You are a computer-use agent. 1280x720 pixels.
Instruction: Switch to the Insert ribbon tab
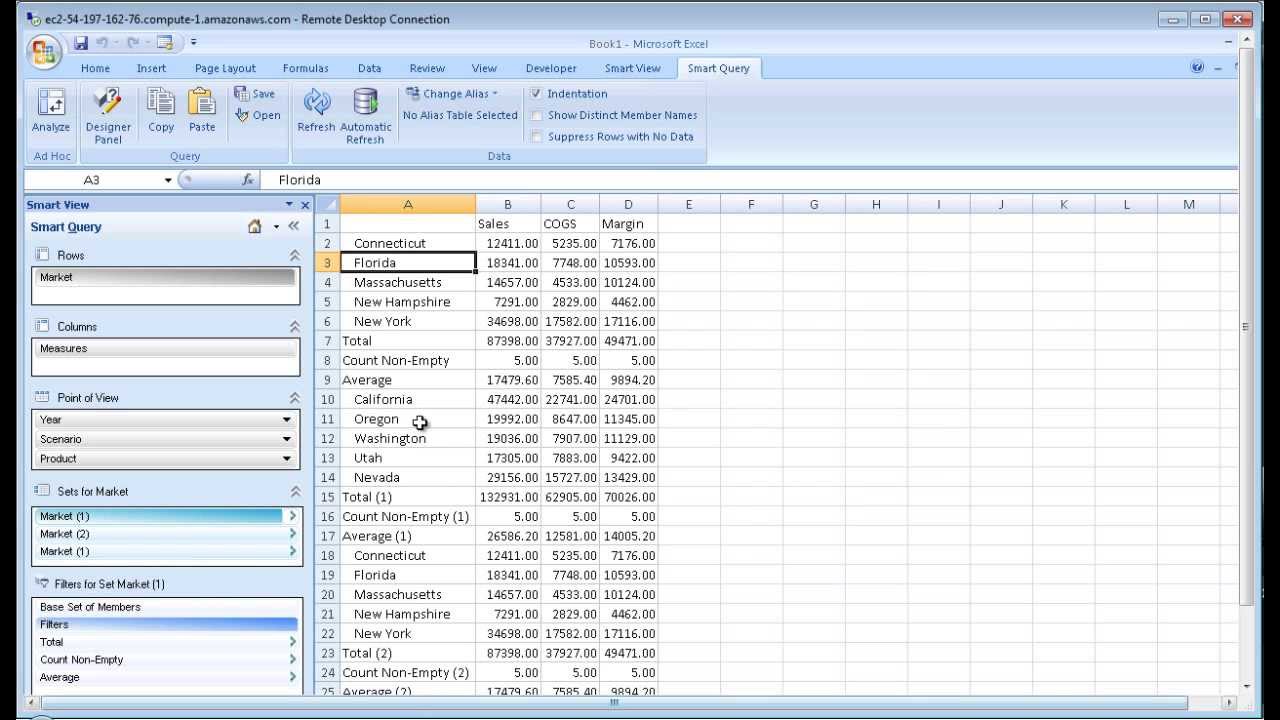tap(152, 68)
